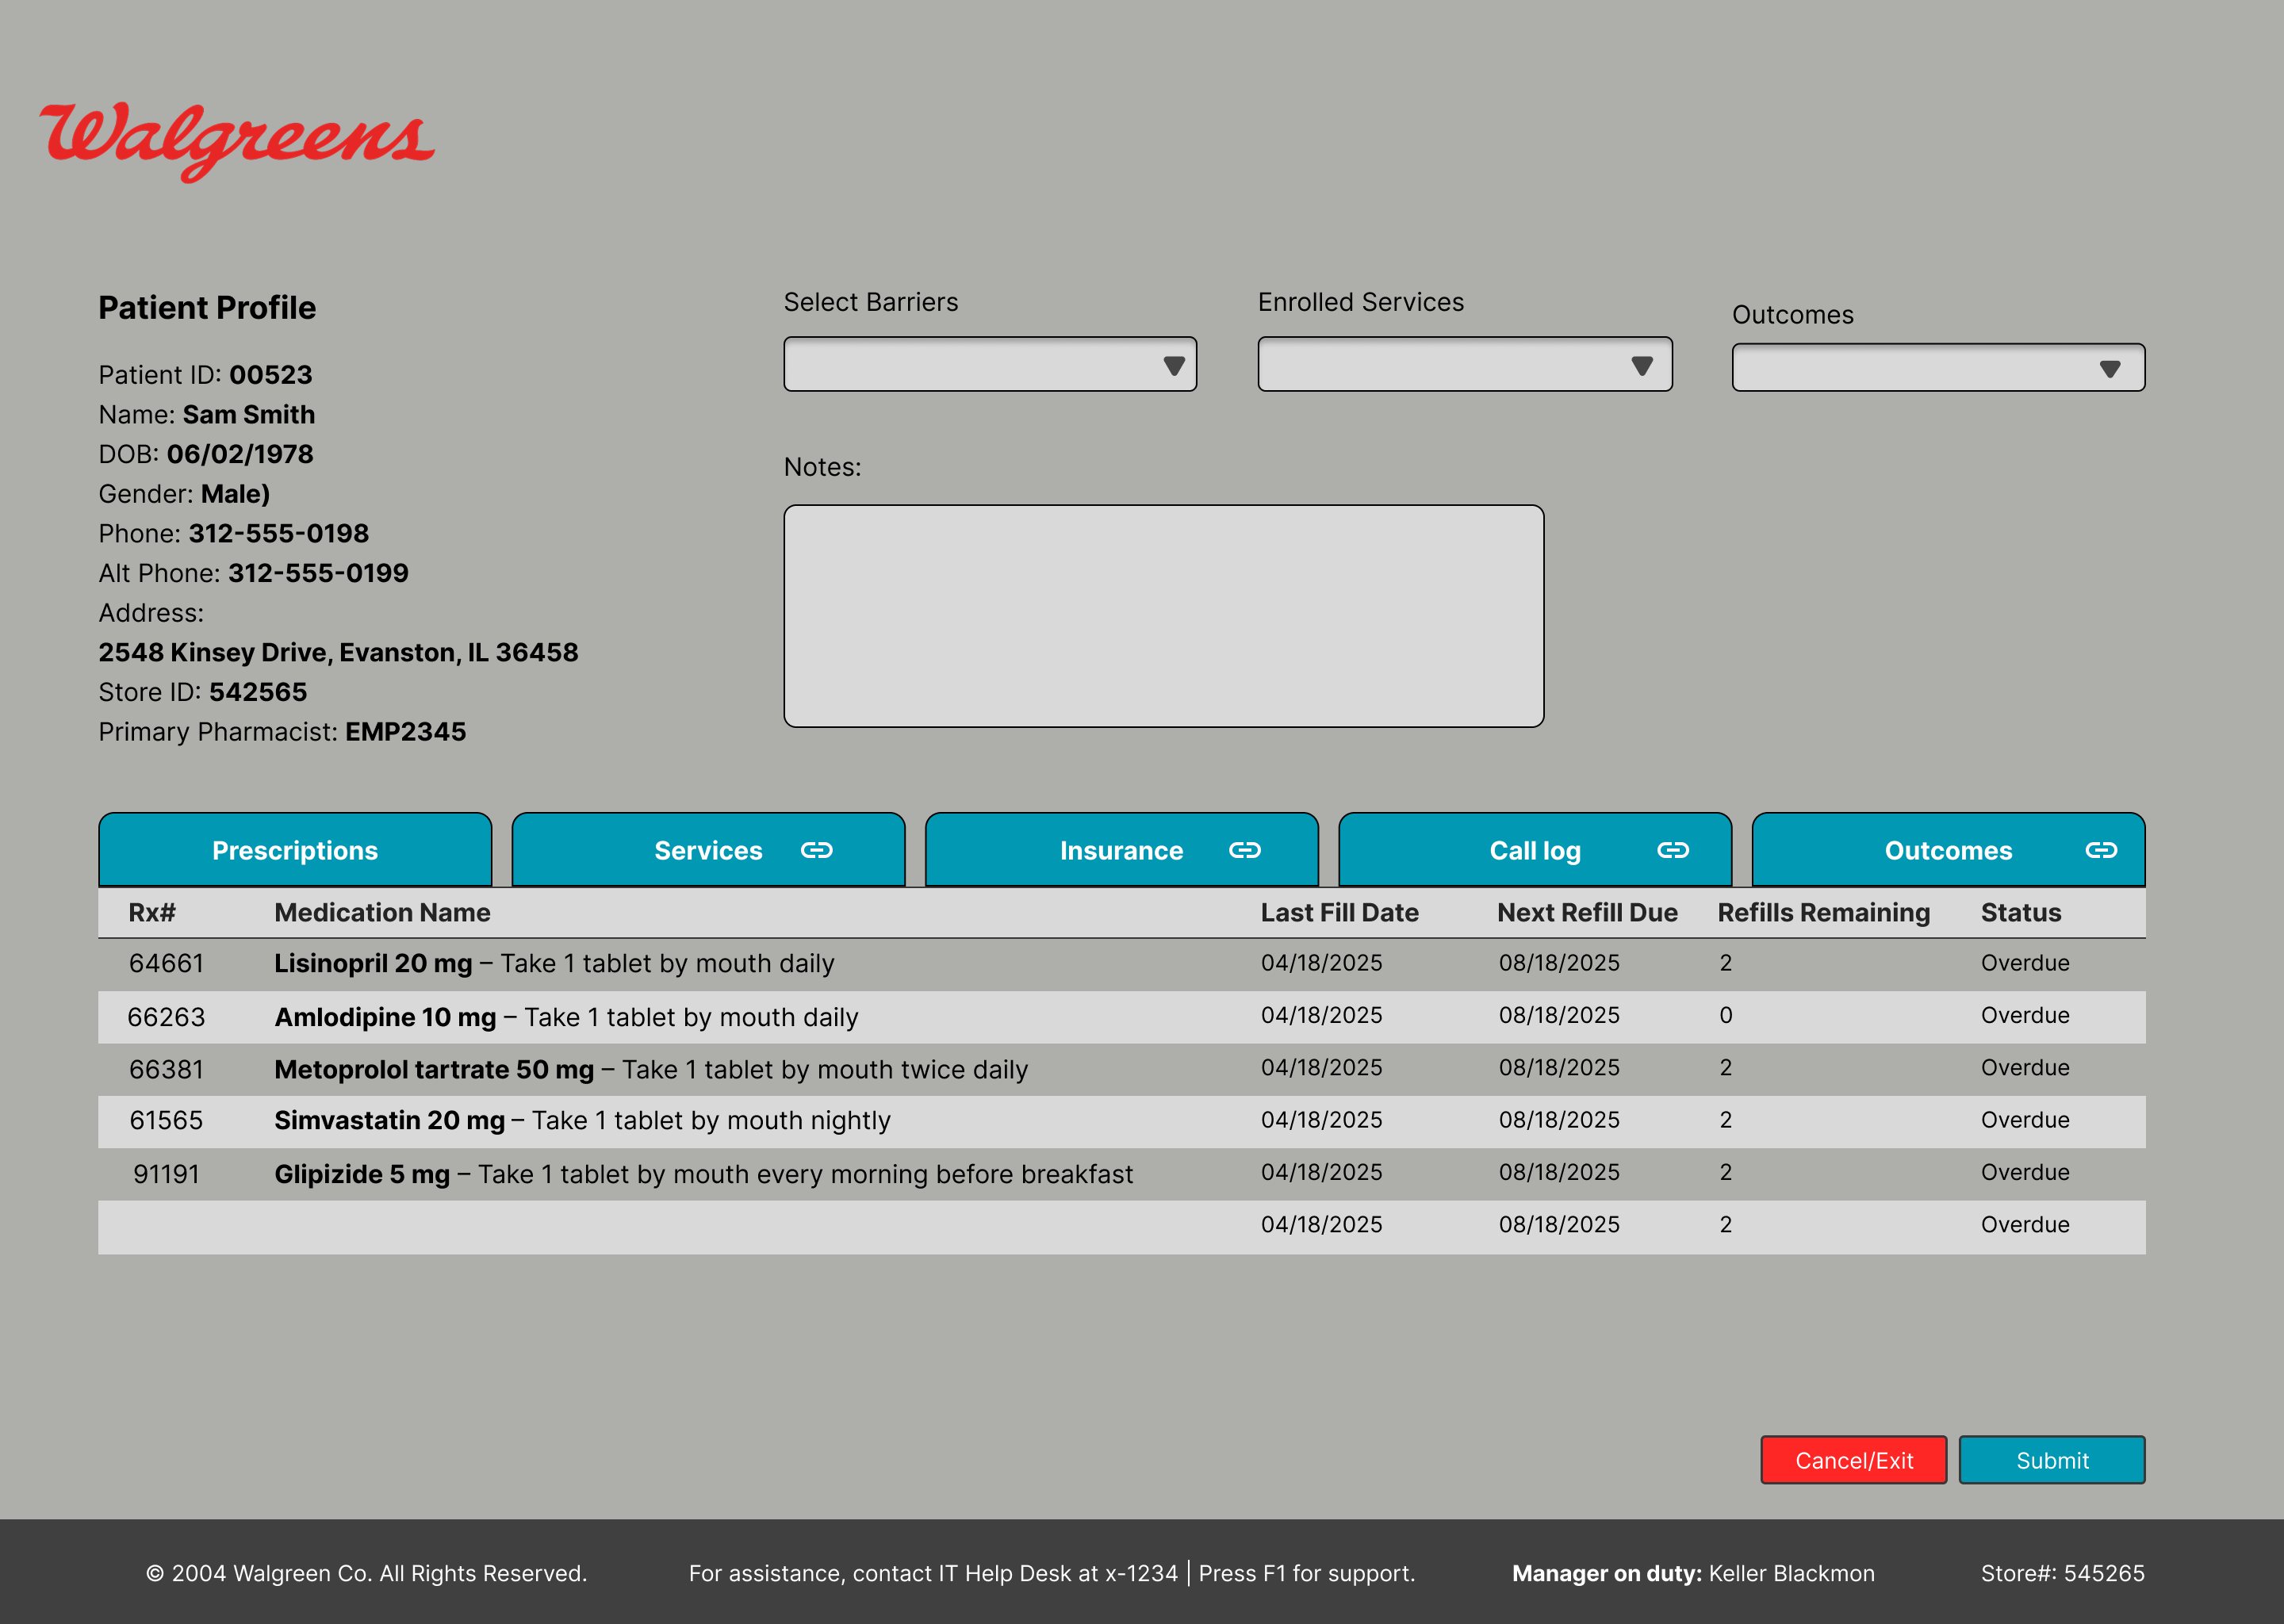Select the Amlodipine 10 mg row

700,1016
